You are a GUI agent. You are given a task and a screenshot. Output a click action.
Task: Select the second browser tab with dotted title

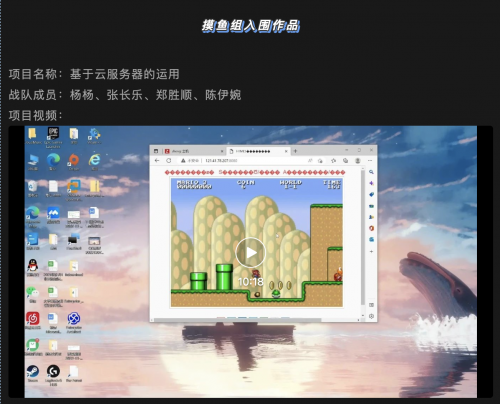258,151
